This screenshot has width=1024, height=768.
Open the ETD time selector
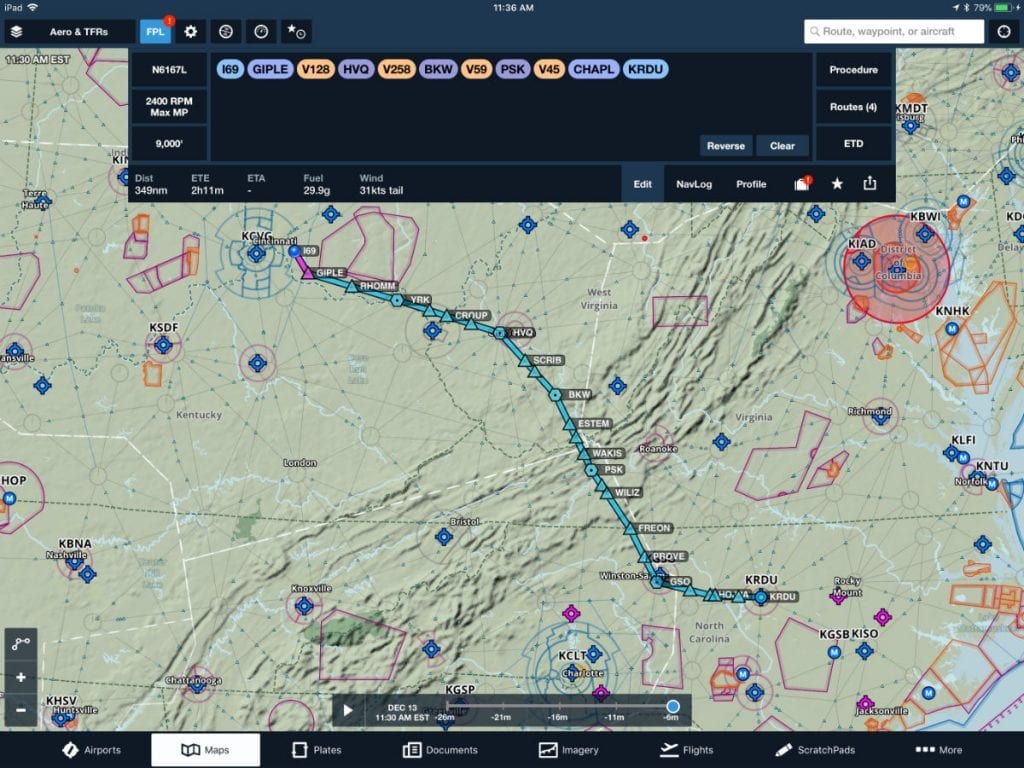coord(853,144)
